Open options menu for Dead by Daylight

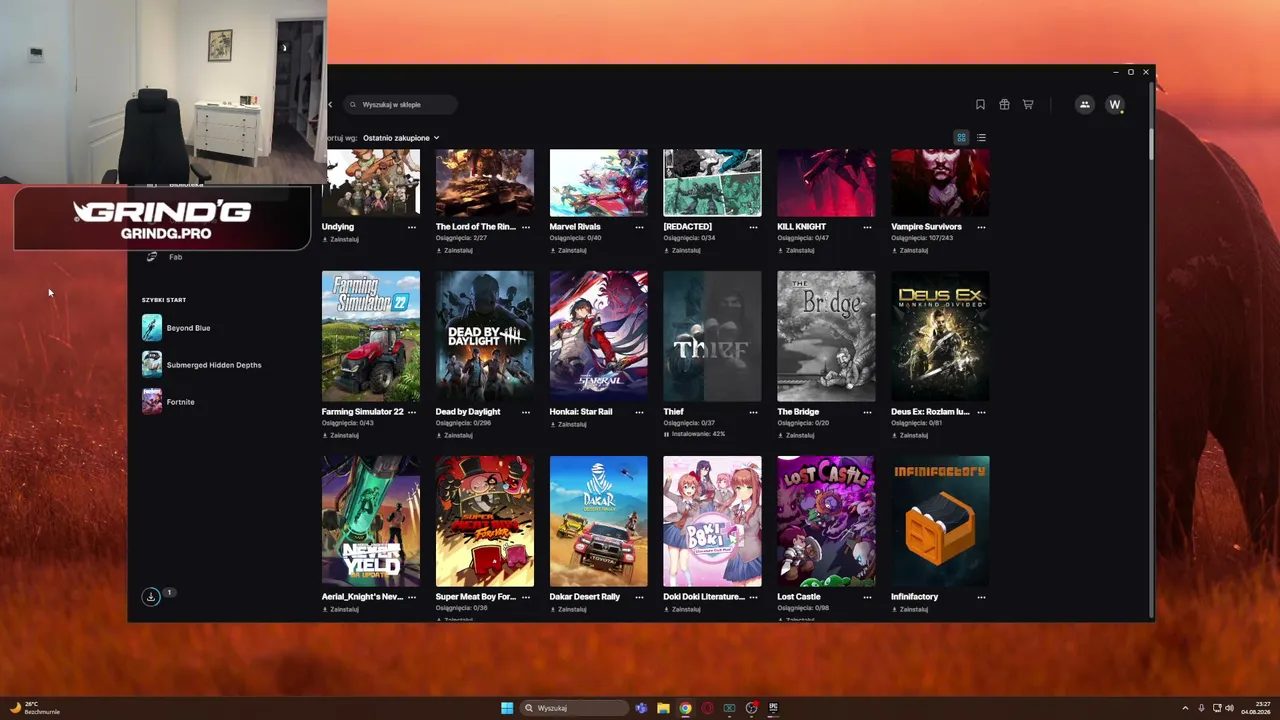pos(525,412)
